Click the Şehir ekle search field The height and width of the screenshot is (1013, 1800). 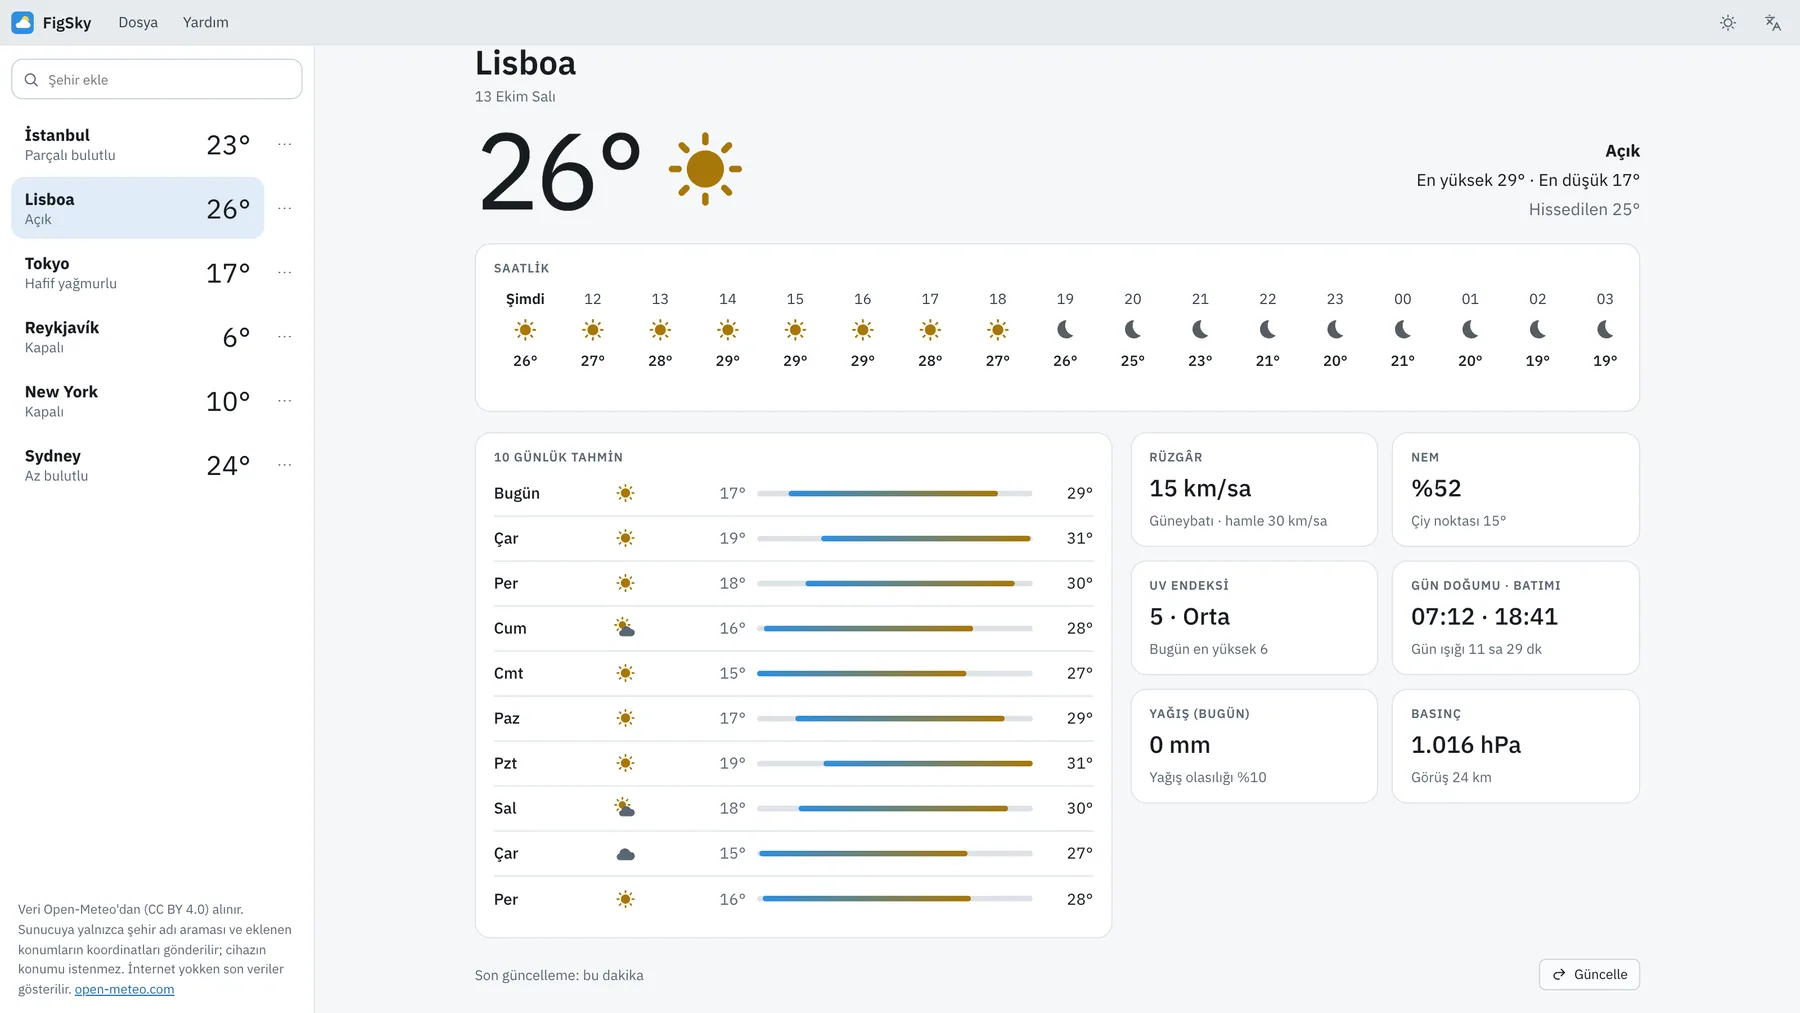tap(157, 79)
